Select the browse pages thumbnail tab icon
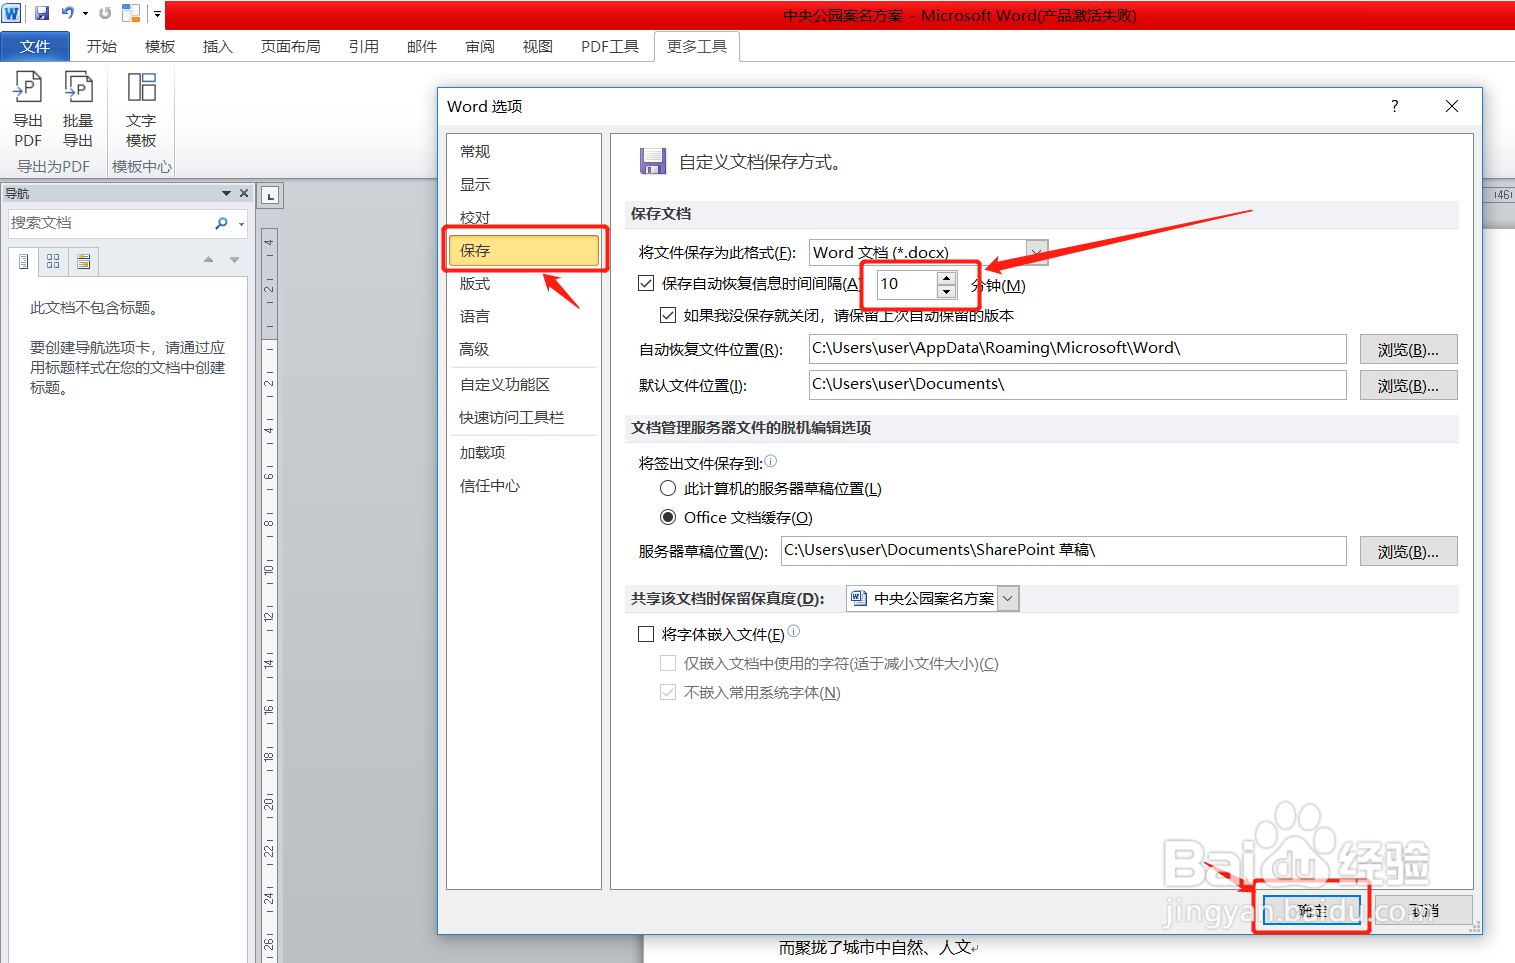Image resolution: width=1515 pixels, height=963 pixels. (x=53, y=261)
